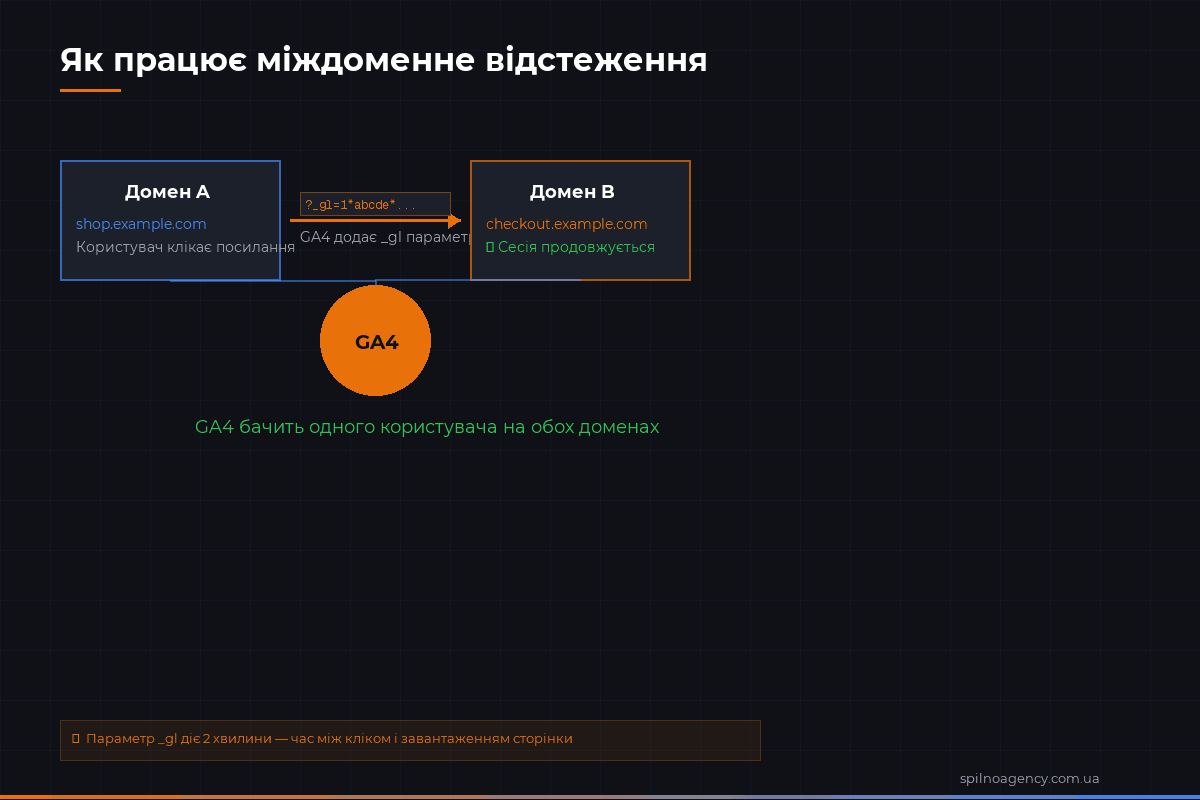Screen dimensions: 1200x800
Task: Click the note about _gl lasting 2 minutes
Action: point(410,740)
